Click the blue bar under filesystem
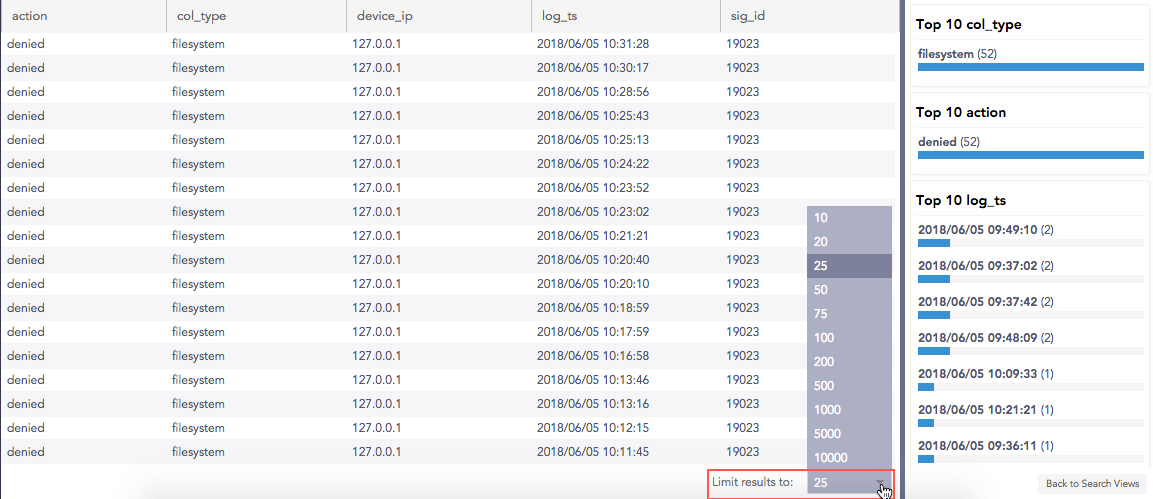 pyautogui.click(x=1030, y=67)
